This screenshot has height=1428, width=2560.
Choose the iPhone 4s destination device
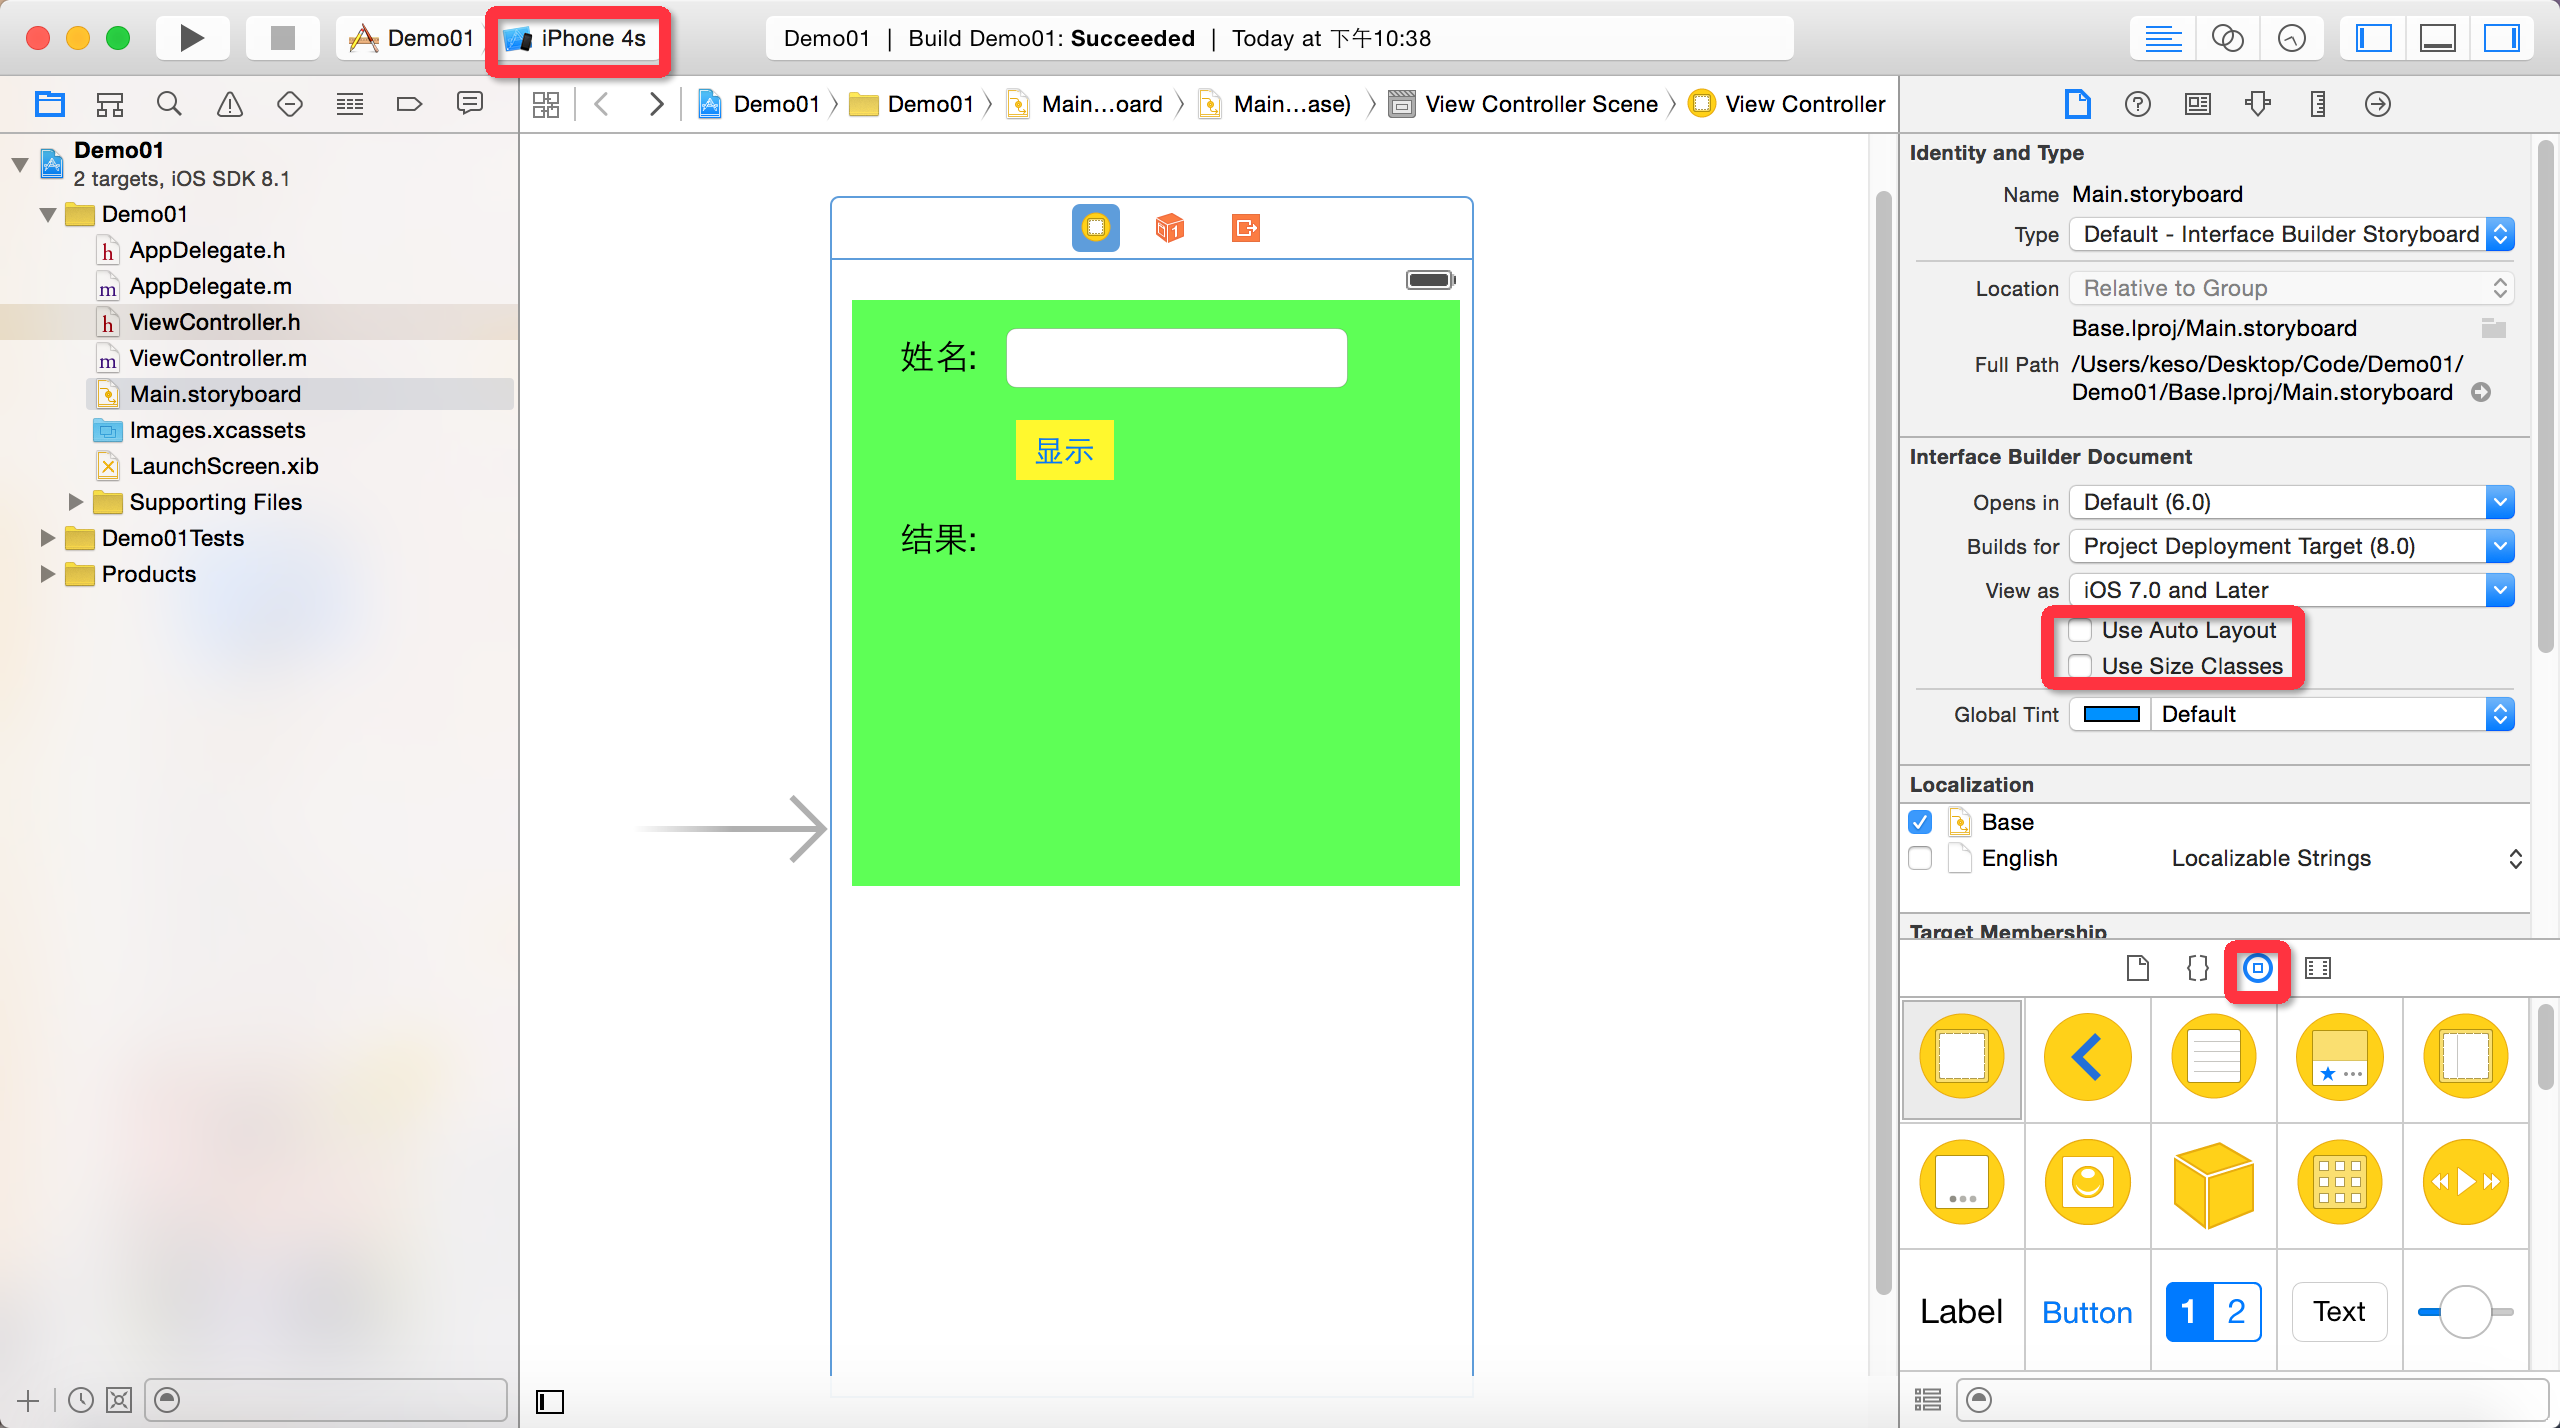(x=576, y=38)
